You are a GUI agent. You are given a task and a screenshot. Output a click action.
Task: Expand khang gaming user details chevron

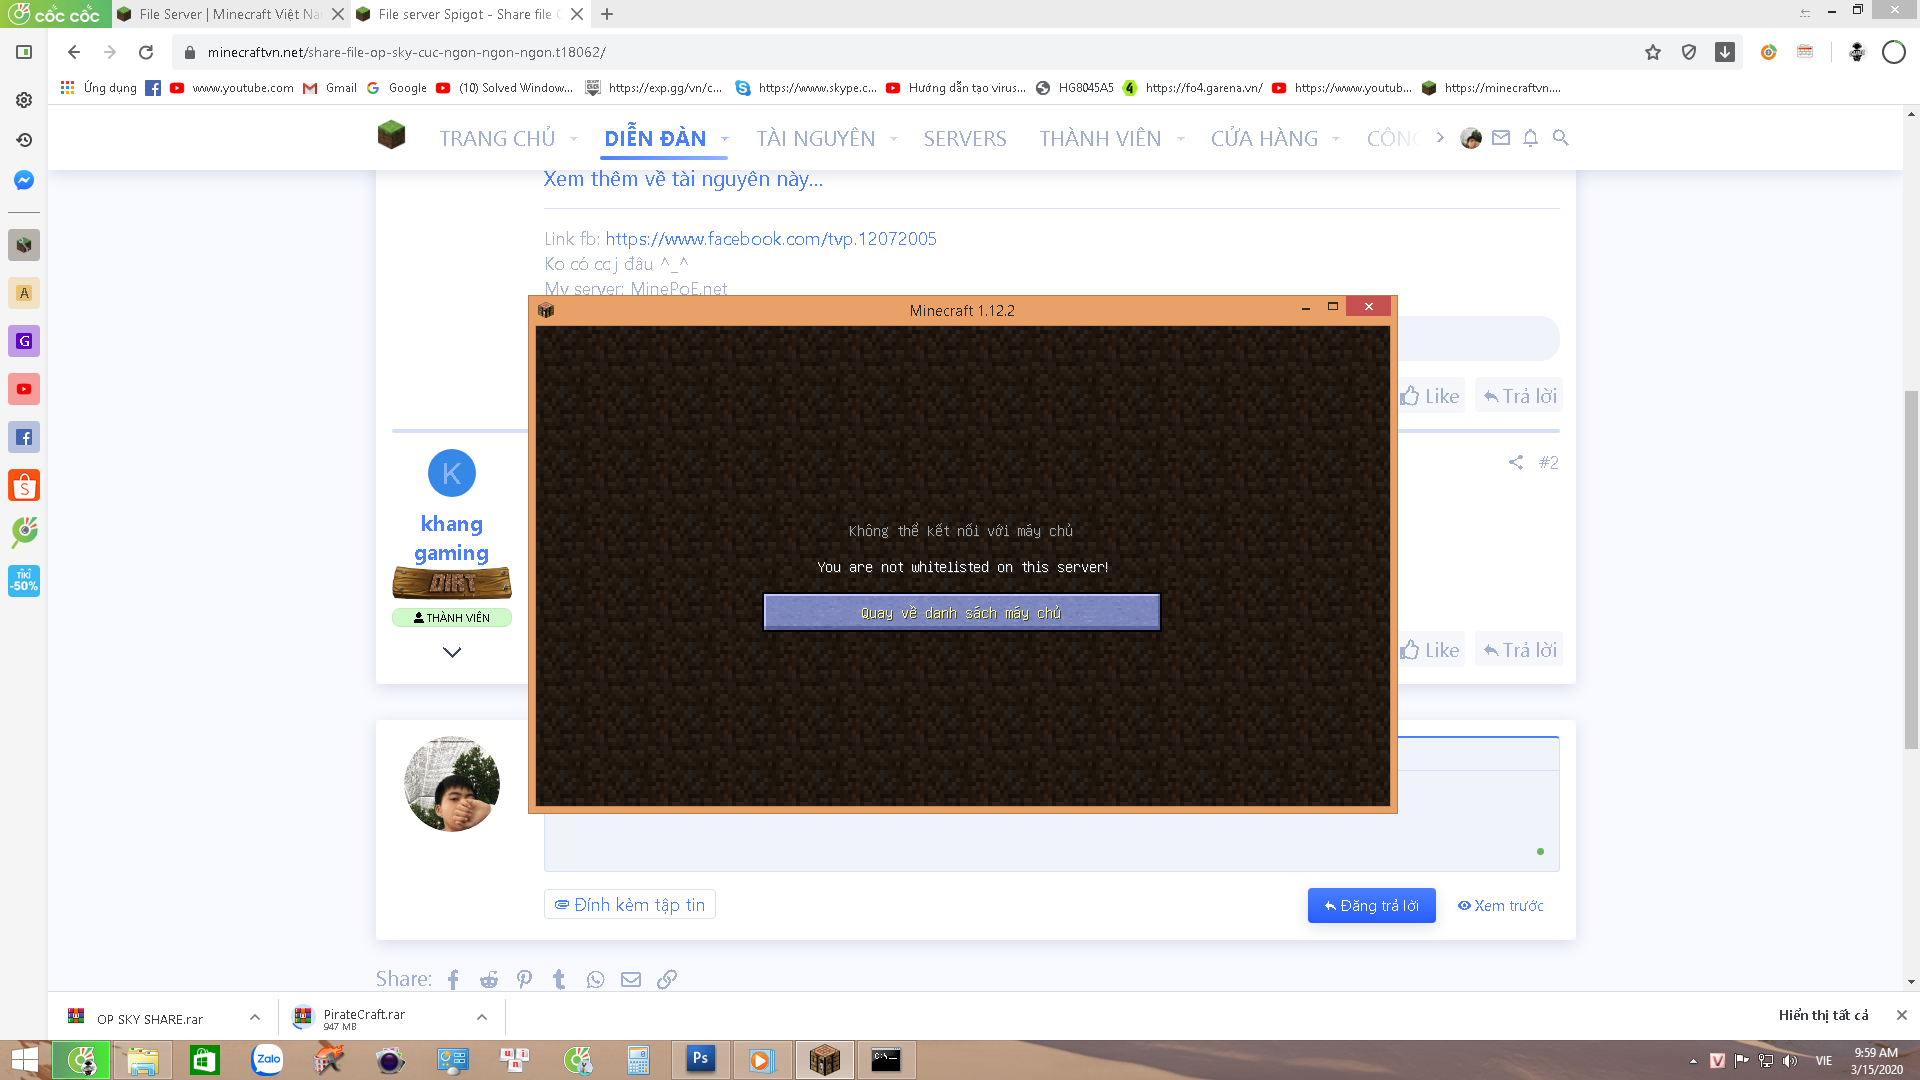(452, 652)
